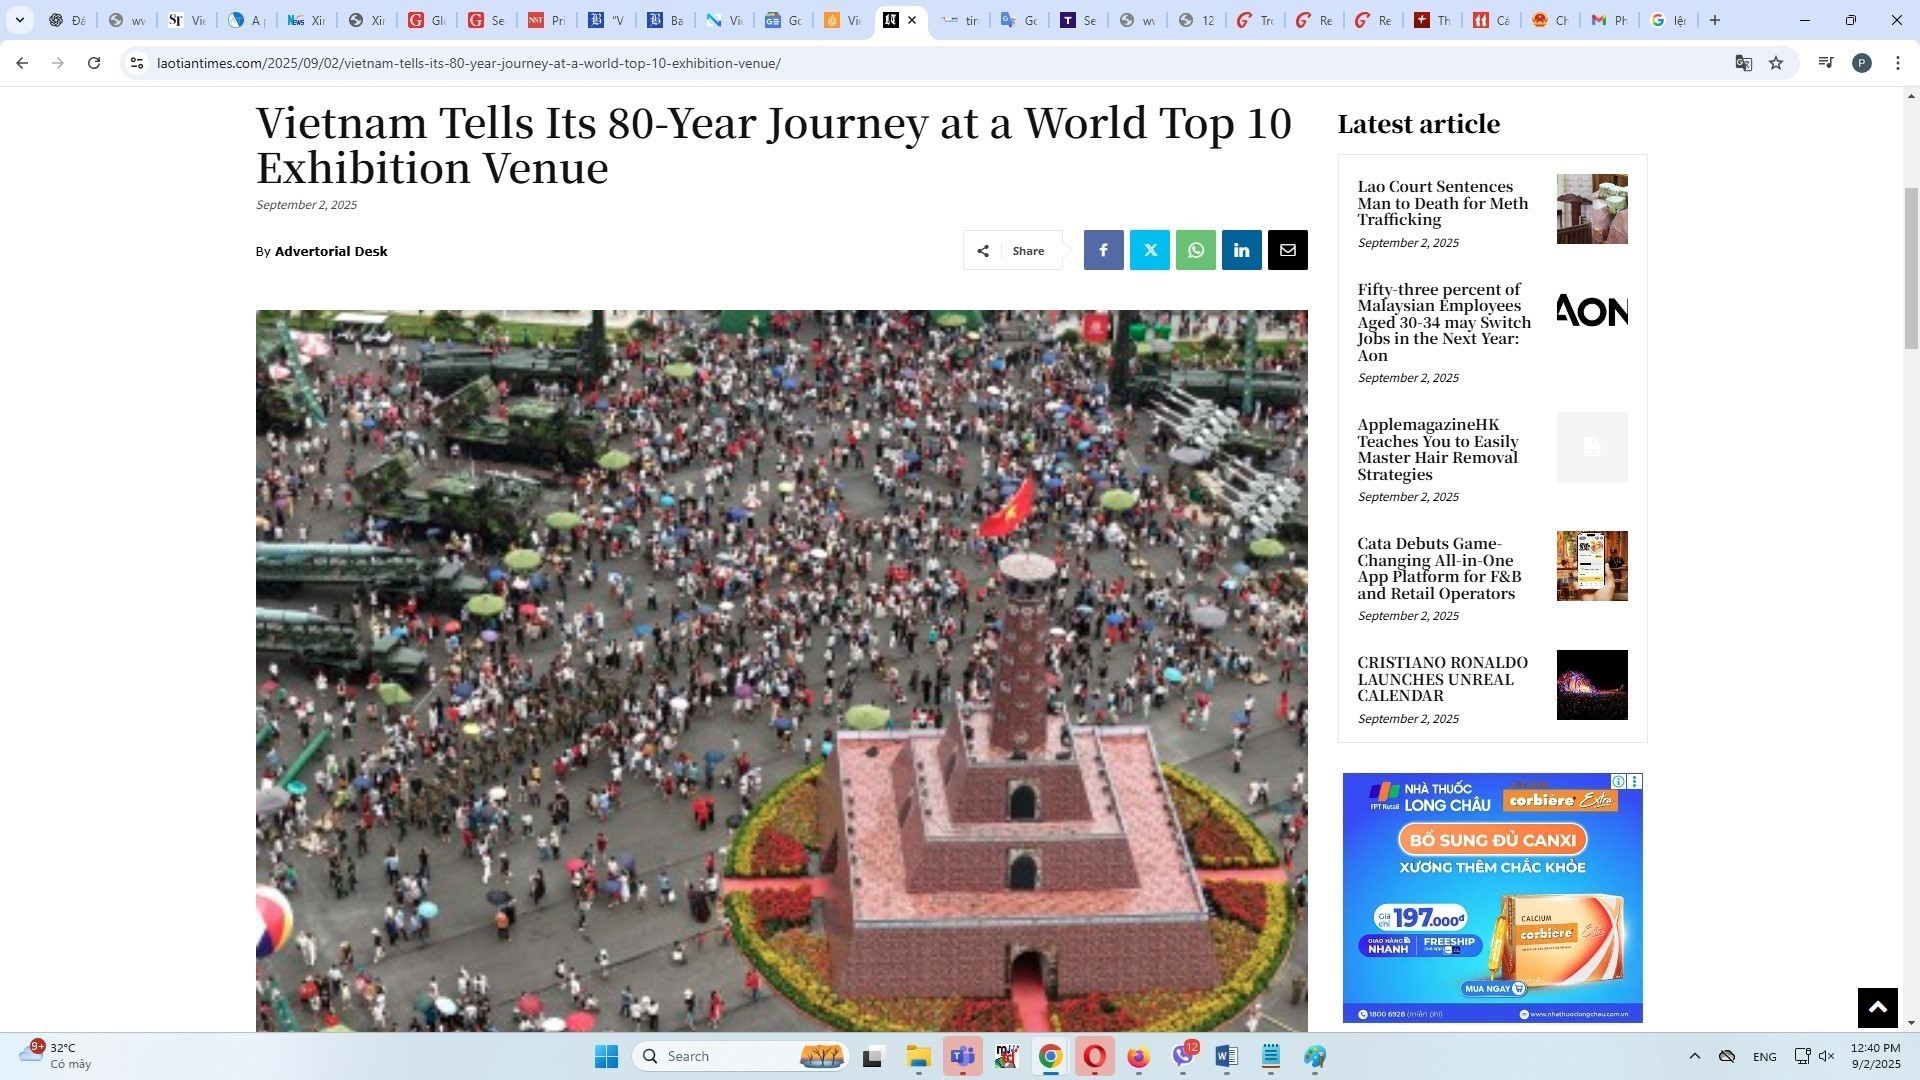Viewport: 1920px width, 1080px height.
Task: Open the Cata Debuts All-in-One App article
Action: [x=1439, y=569]
